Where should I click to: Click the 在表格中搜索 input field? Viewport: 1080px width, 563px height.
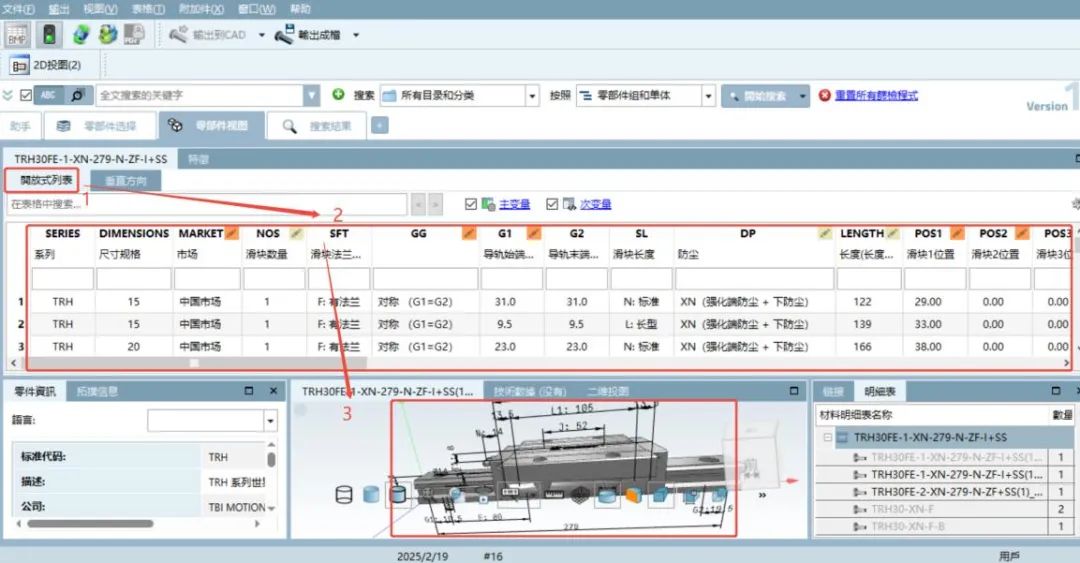(x=207, y=204)
